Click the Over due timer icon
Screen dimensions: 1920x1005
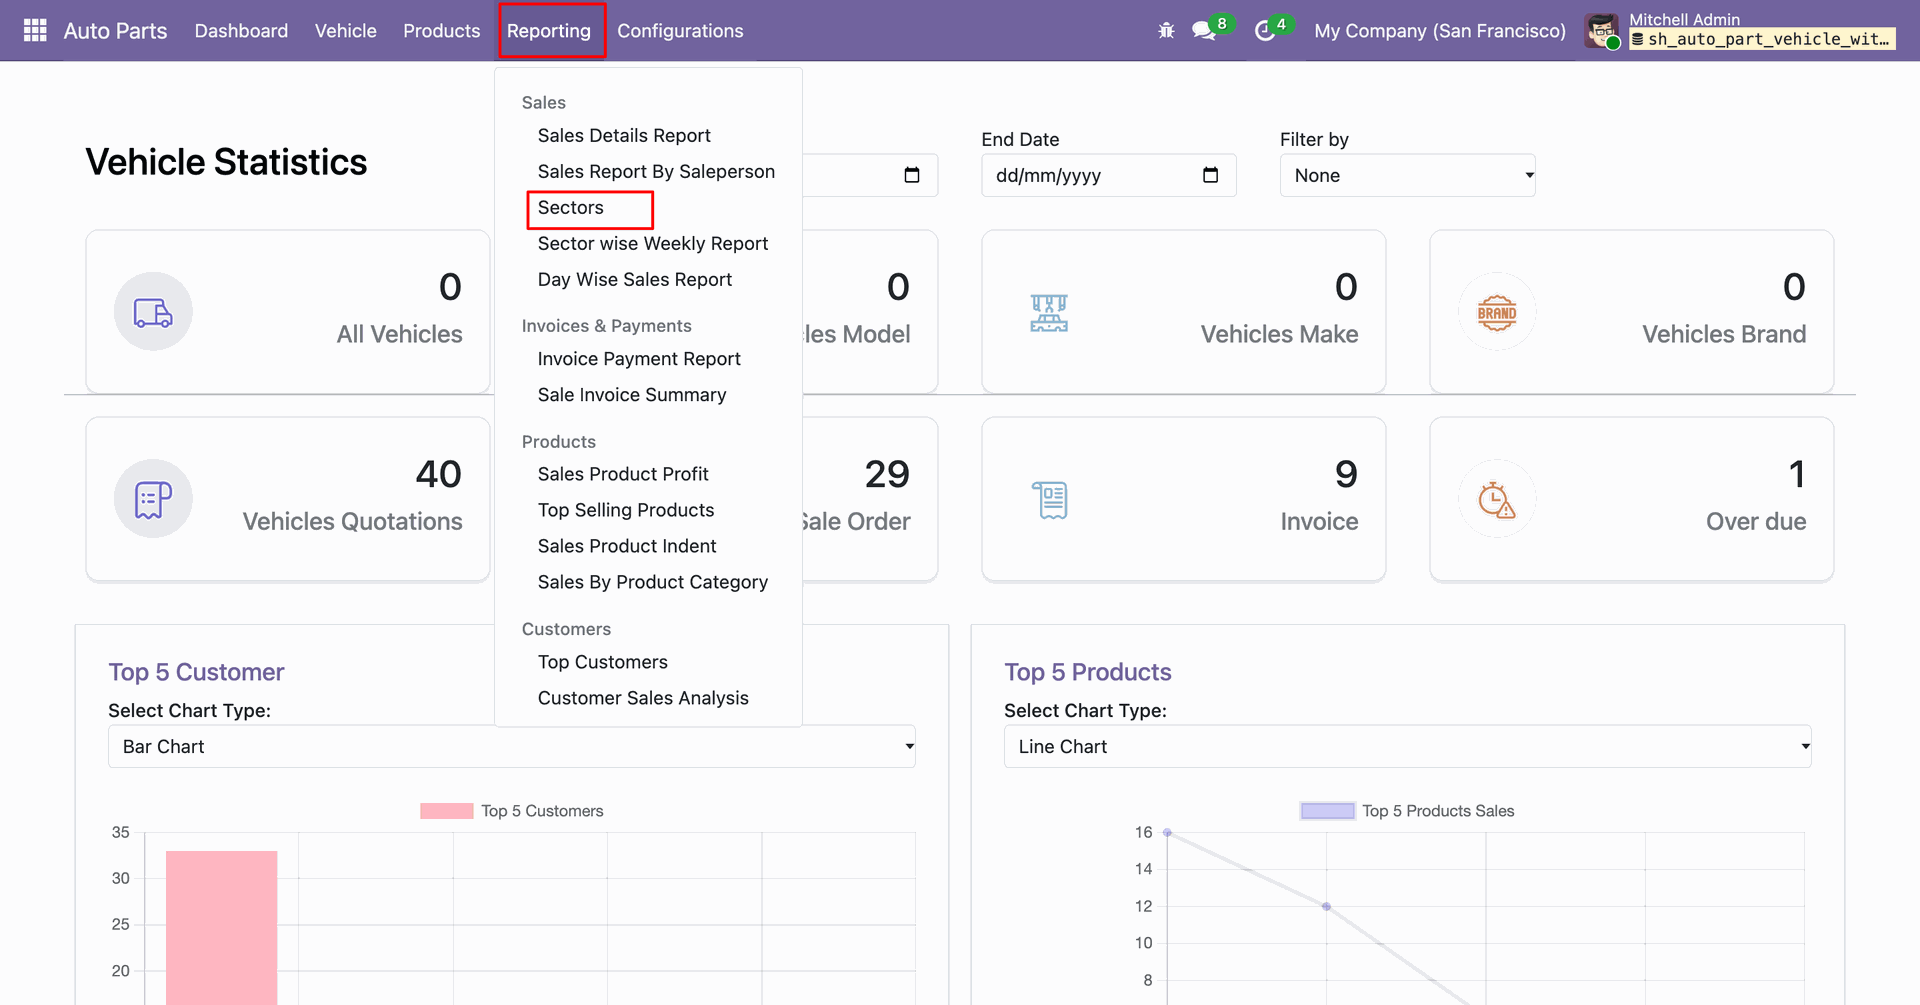[x=1497, y=499]
